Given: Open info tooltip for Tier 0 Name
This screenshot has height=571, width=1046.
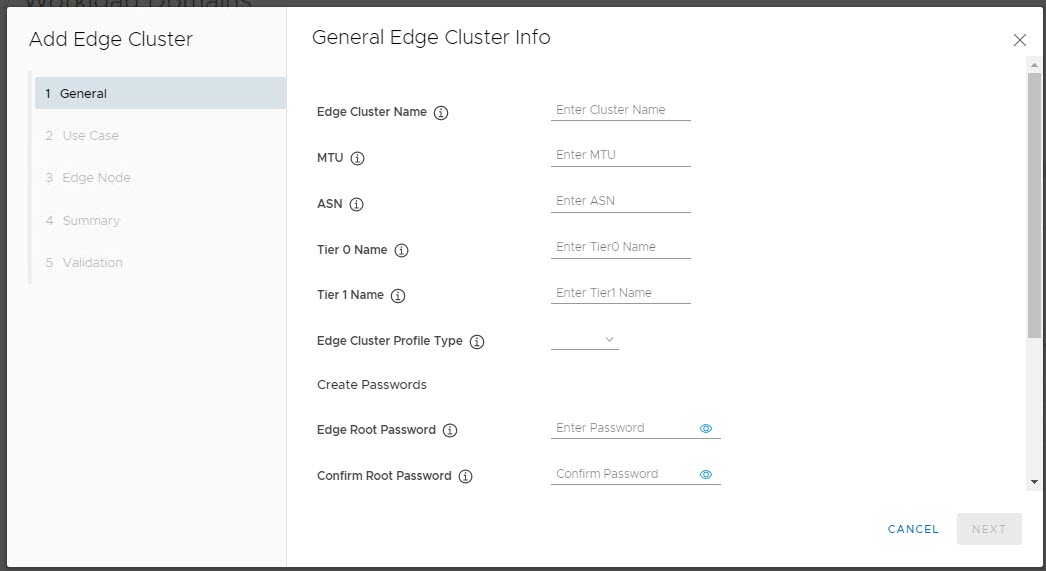Looking at the screenshot, I should 402,251.
